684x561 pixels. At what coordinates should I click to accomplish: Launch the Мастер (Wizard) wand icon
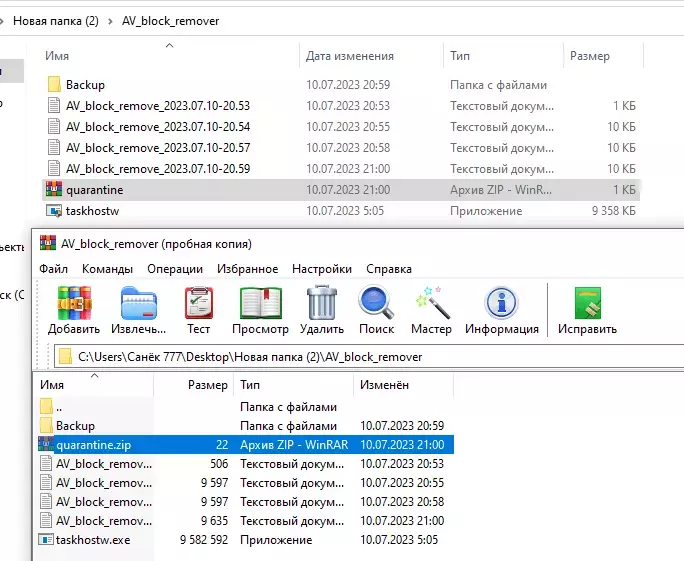click(431, 303)
